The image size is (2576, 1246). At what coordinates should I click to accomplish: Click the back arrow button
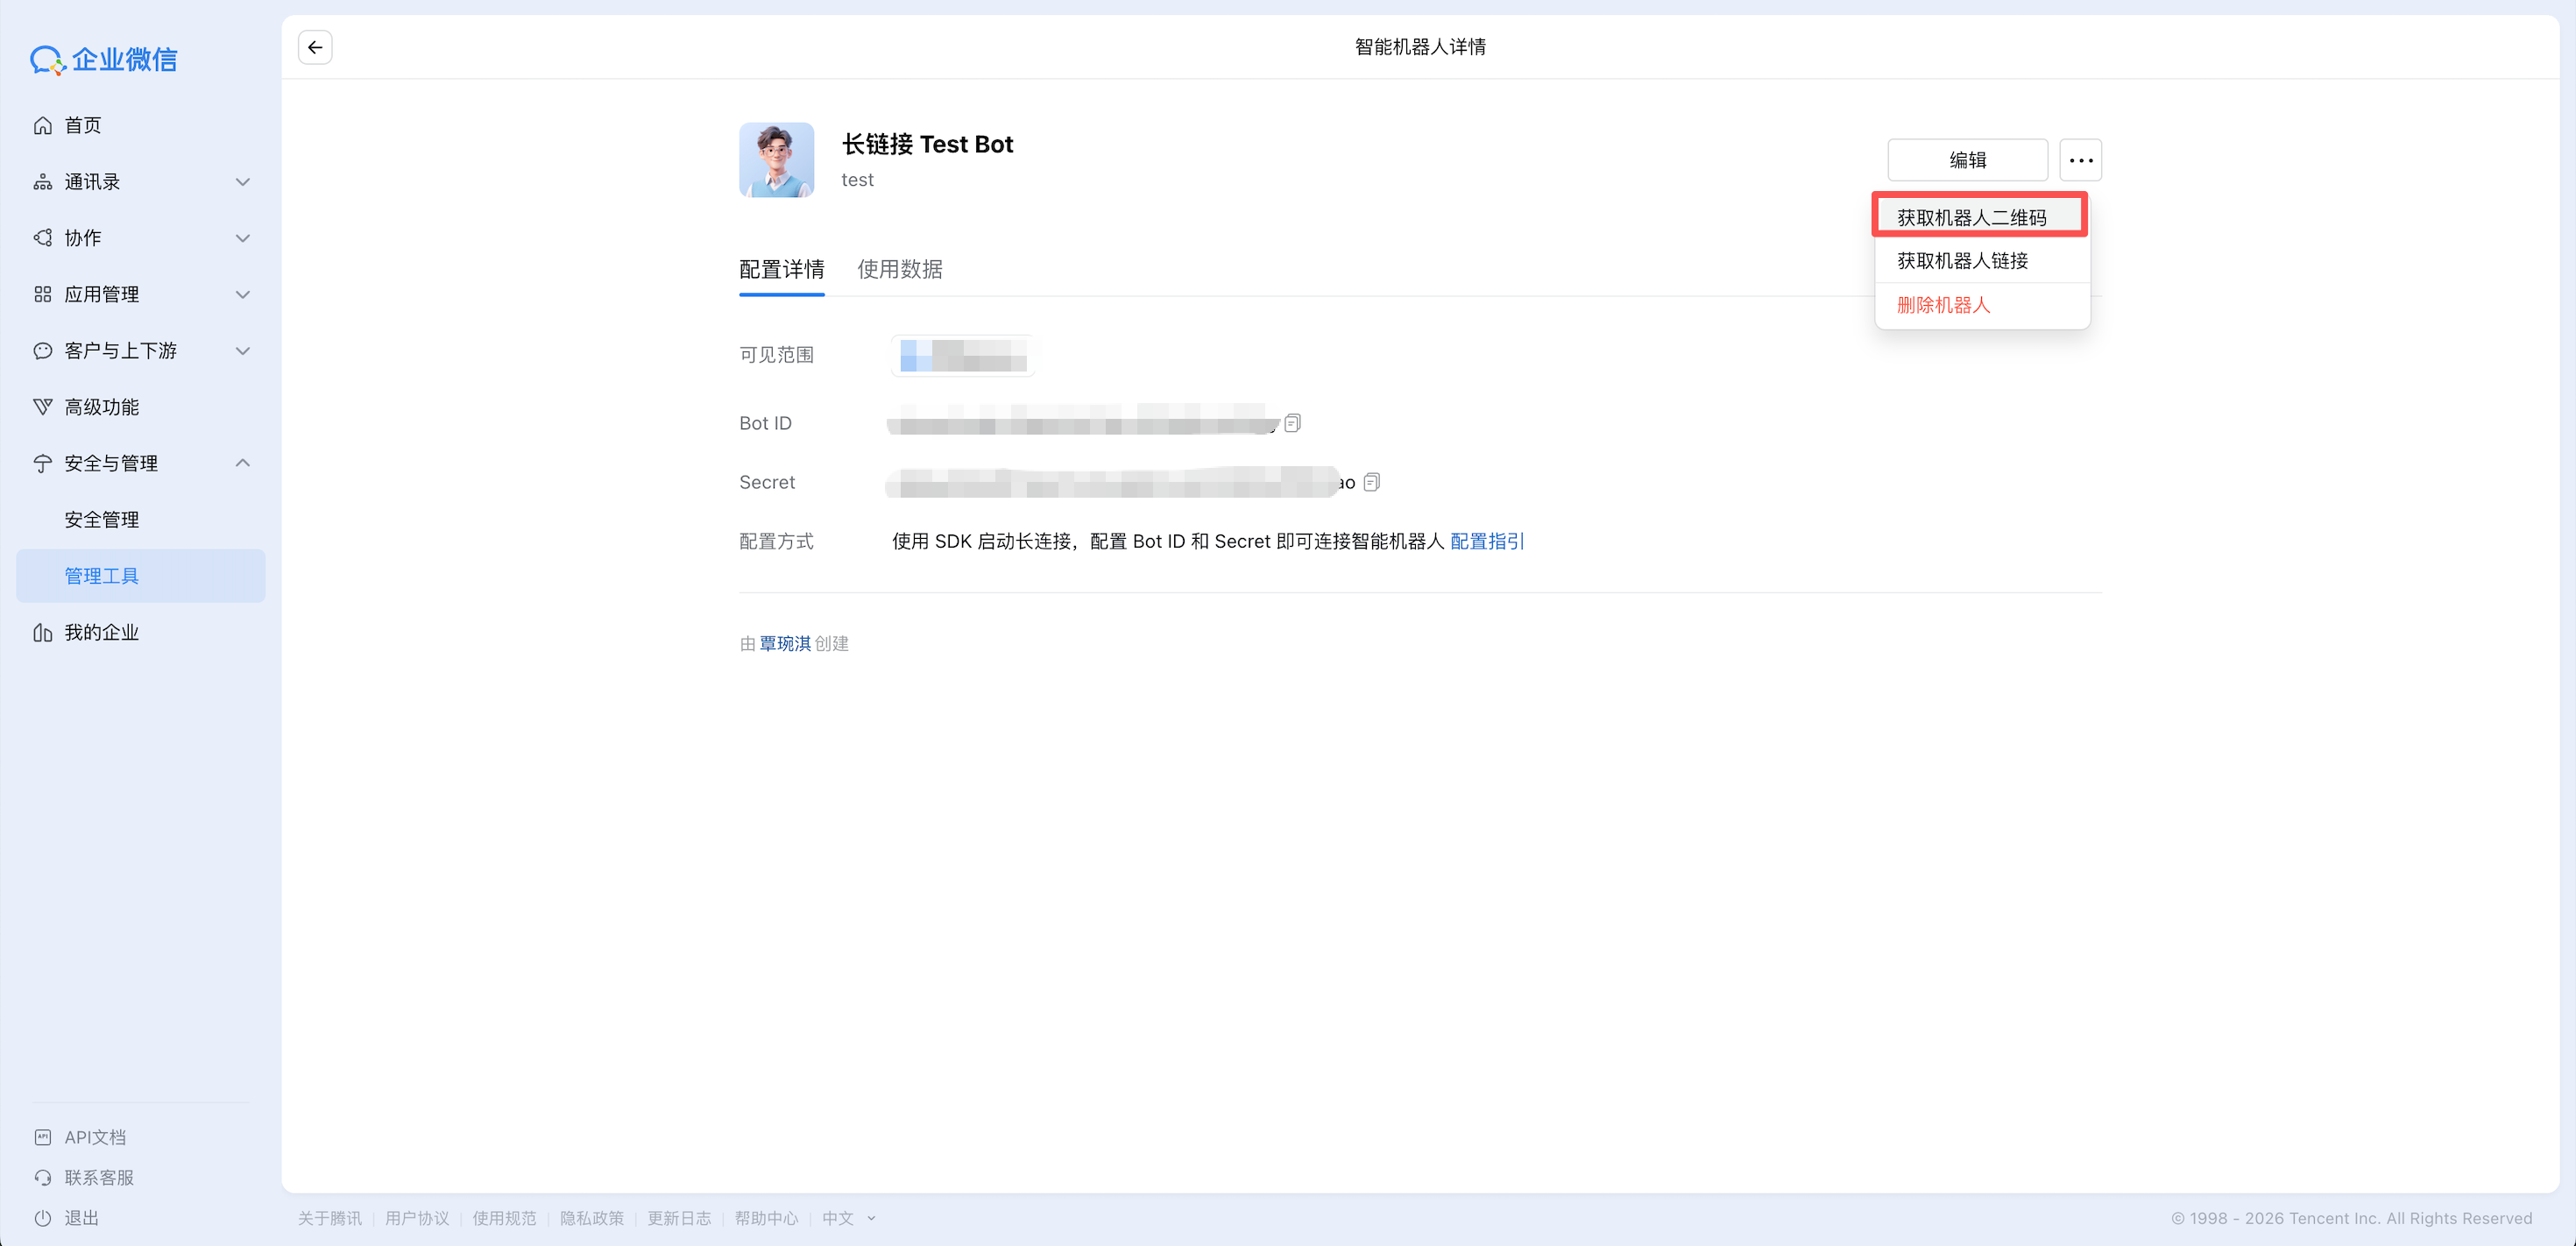[315, 47]
